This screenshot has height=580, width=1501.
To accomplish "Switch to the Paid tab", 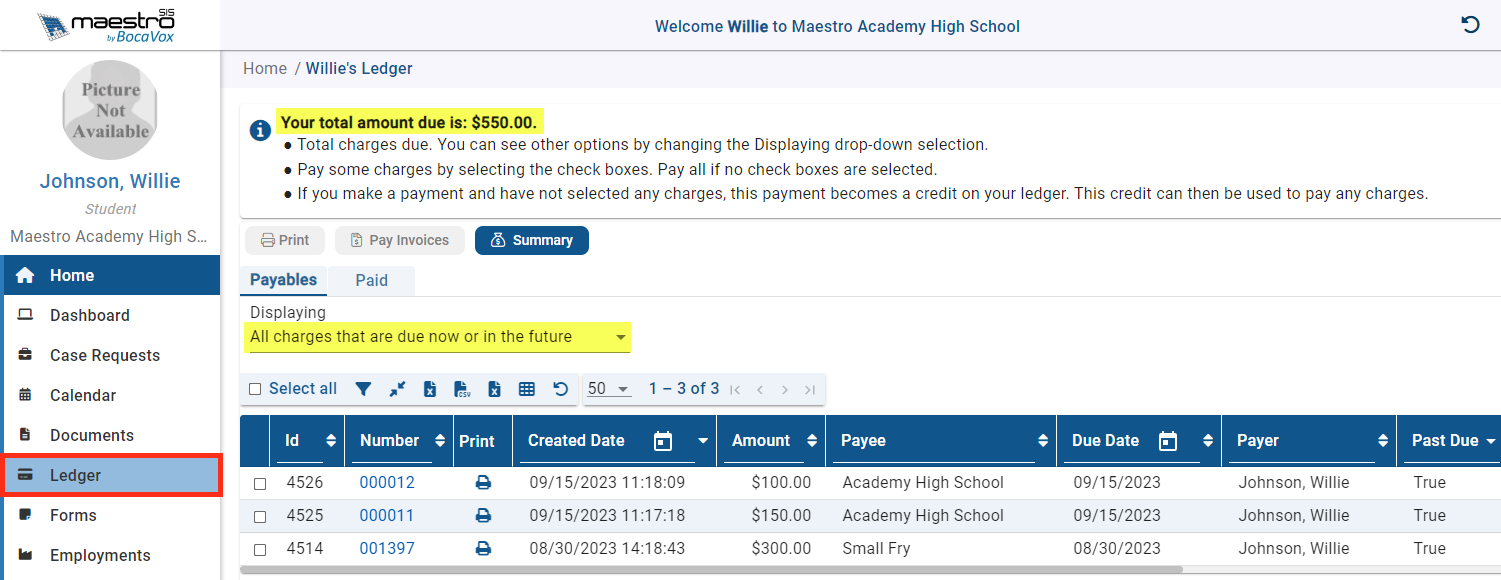I will point(371,280).
